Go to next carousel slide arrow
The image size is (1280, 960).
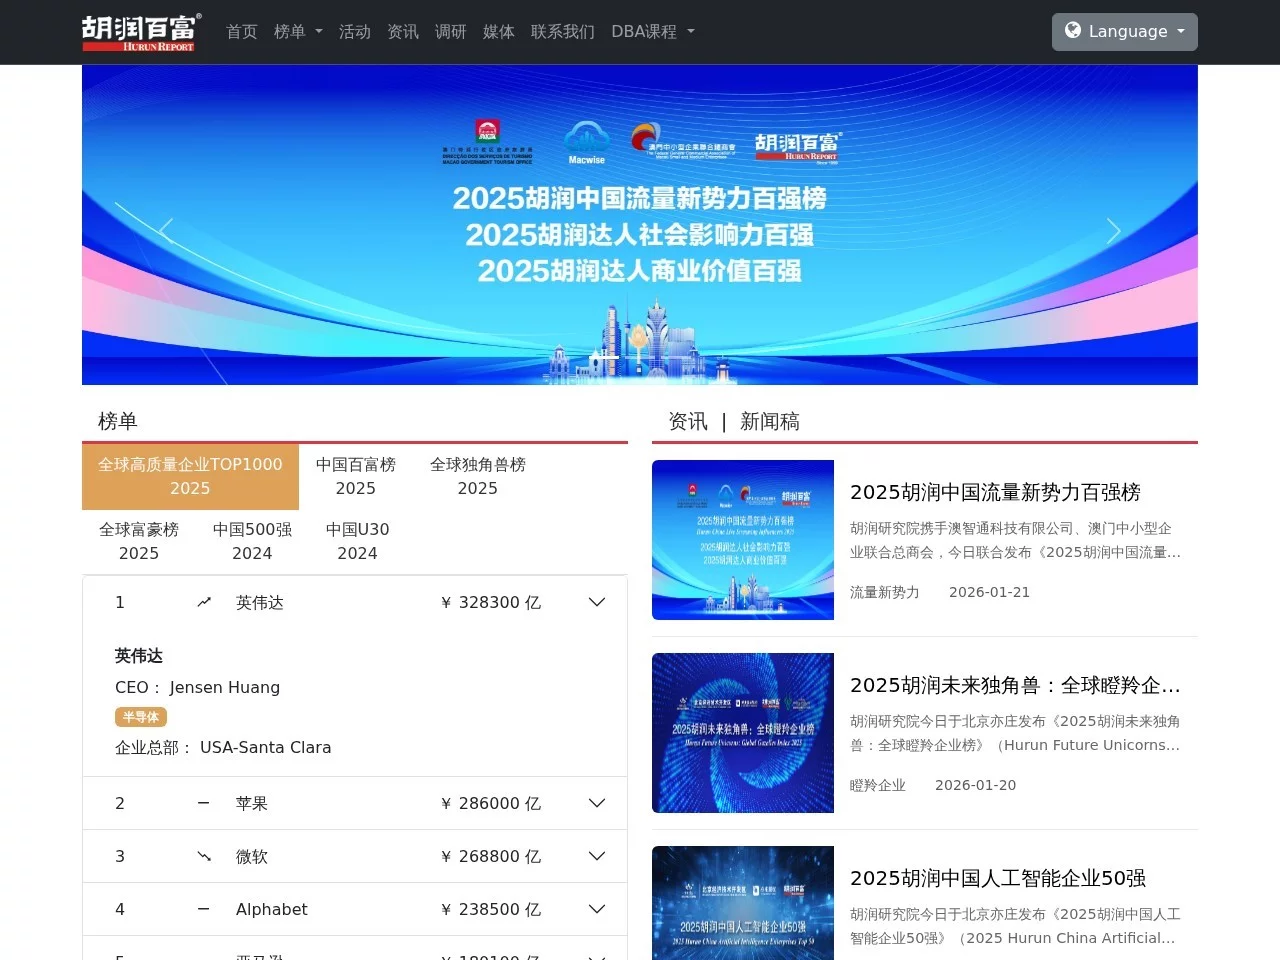(1113, 230)
